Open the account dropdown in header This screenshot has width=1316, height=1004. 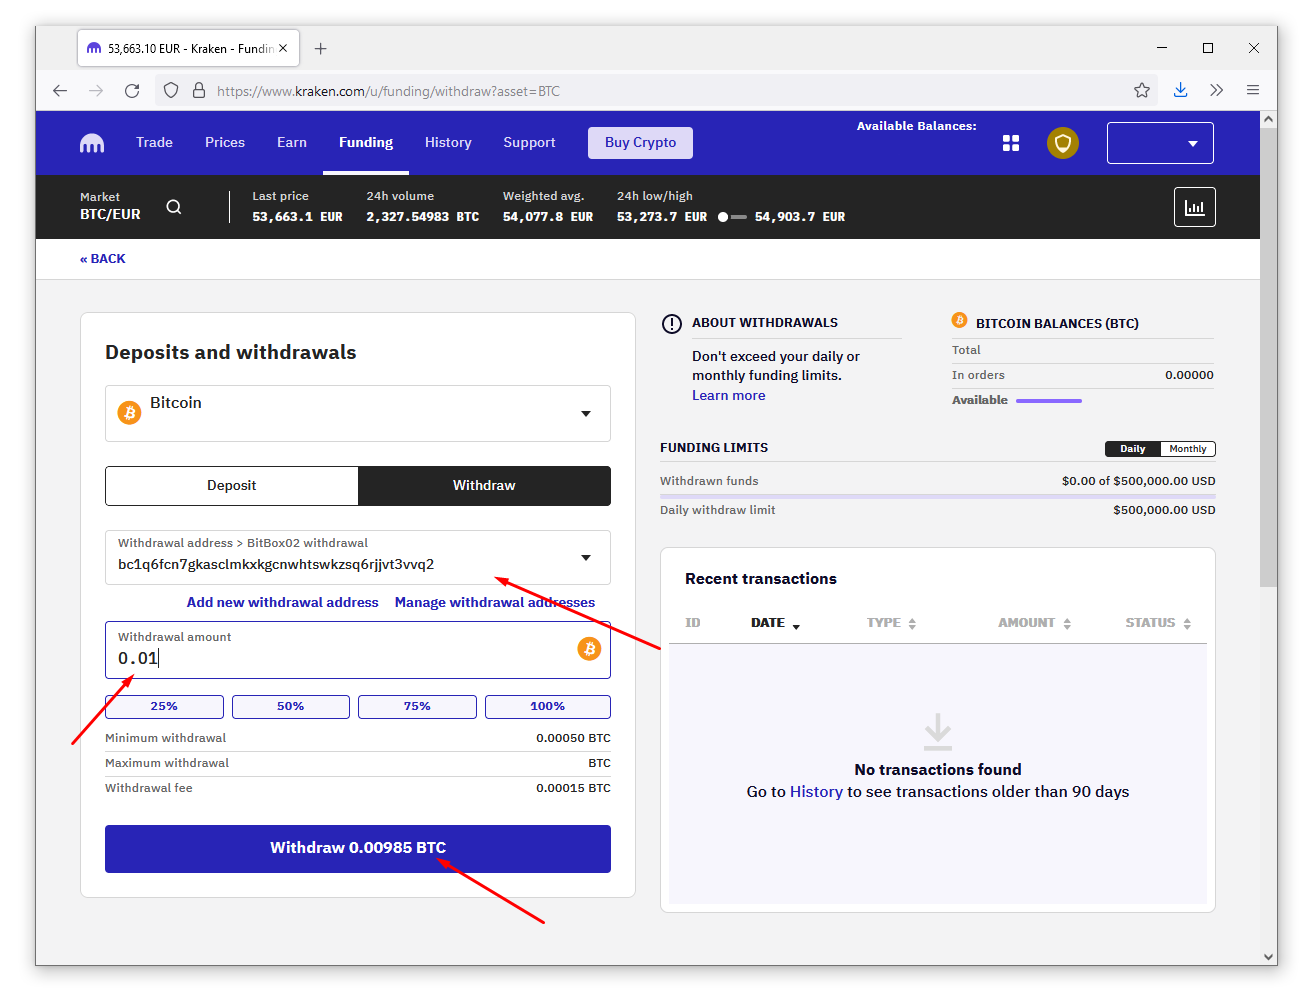(x=1160, y=143)
